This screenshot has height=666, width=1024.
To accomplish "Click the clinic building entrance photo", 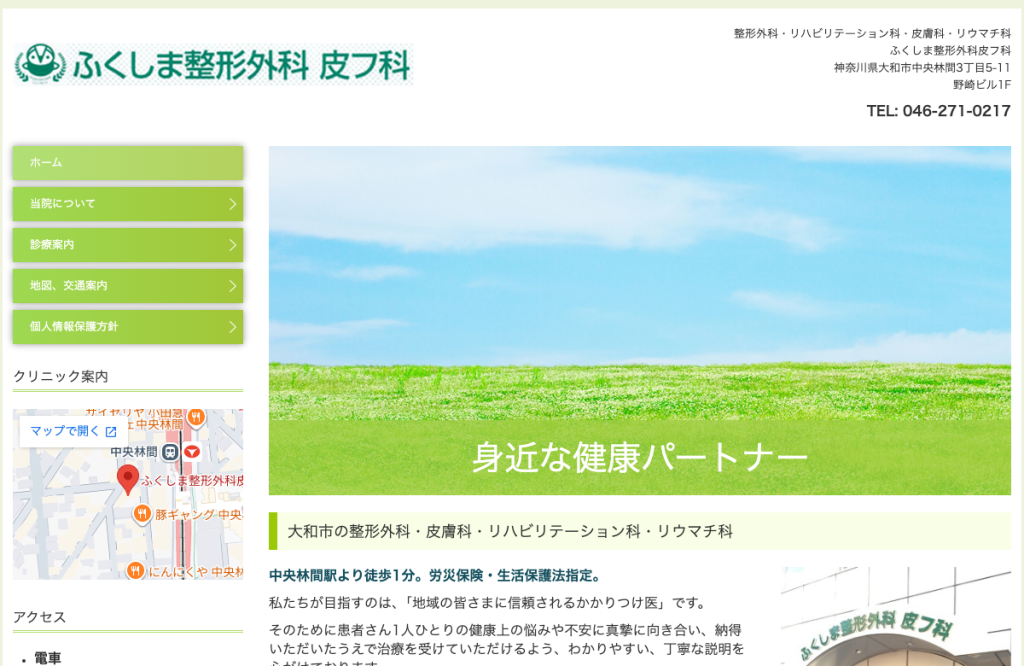I will point(895,616).
